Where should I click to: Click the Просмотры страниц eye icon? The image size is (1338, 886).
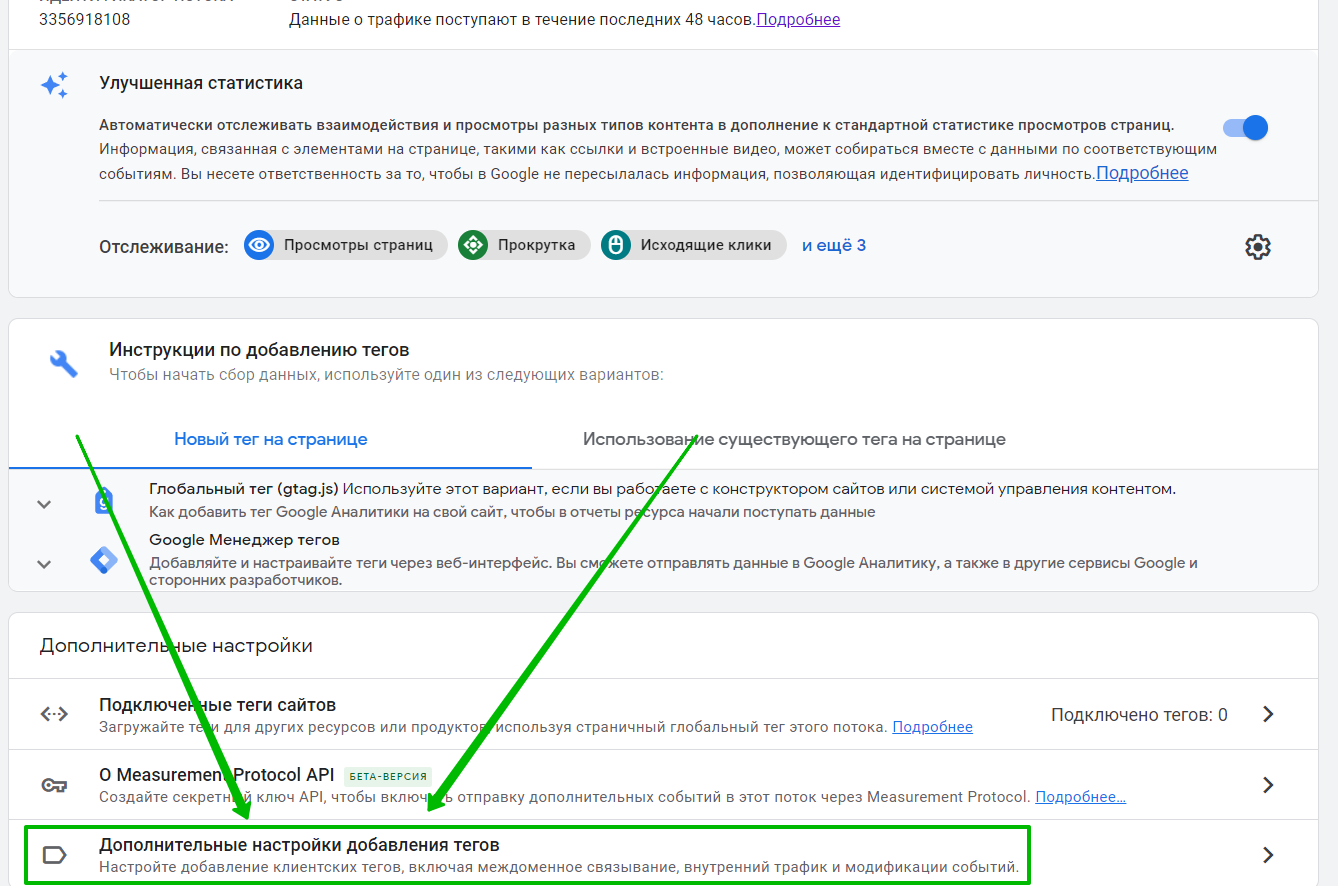[x=259, y=245]
